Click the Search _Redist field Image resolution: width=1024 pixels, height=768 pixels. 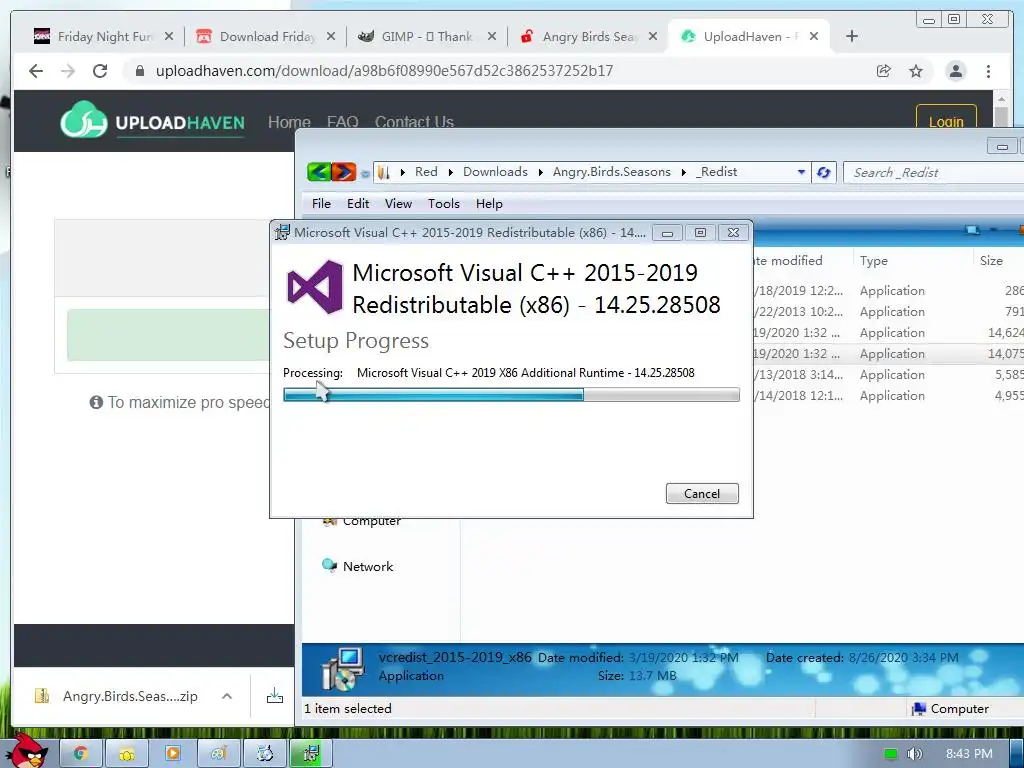tap(934, 172)
